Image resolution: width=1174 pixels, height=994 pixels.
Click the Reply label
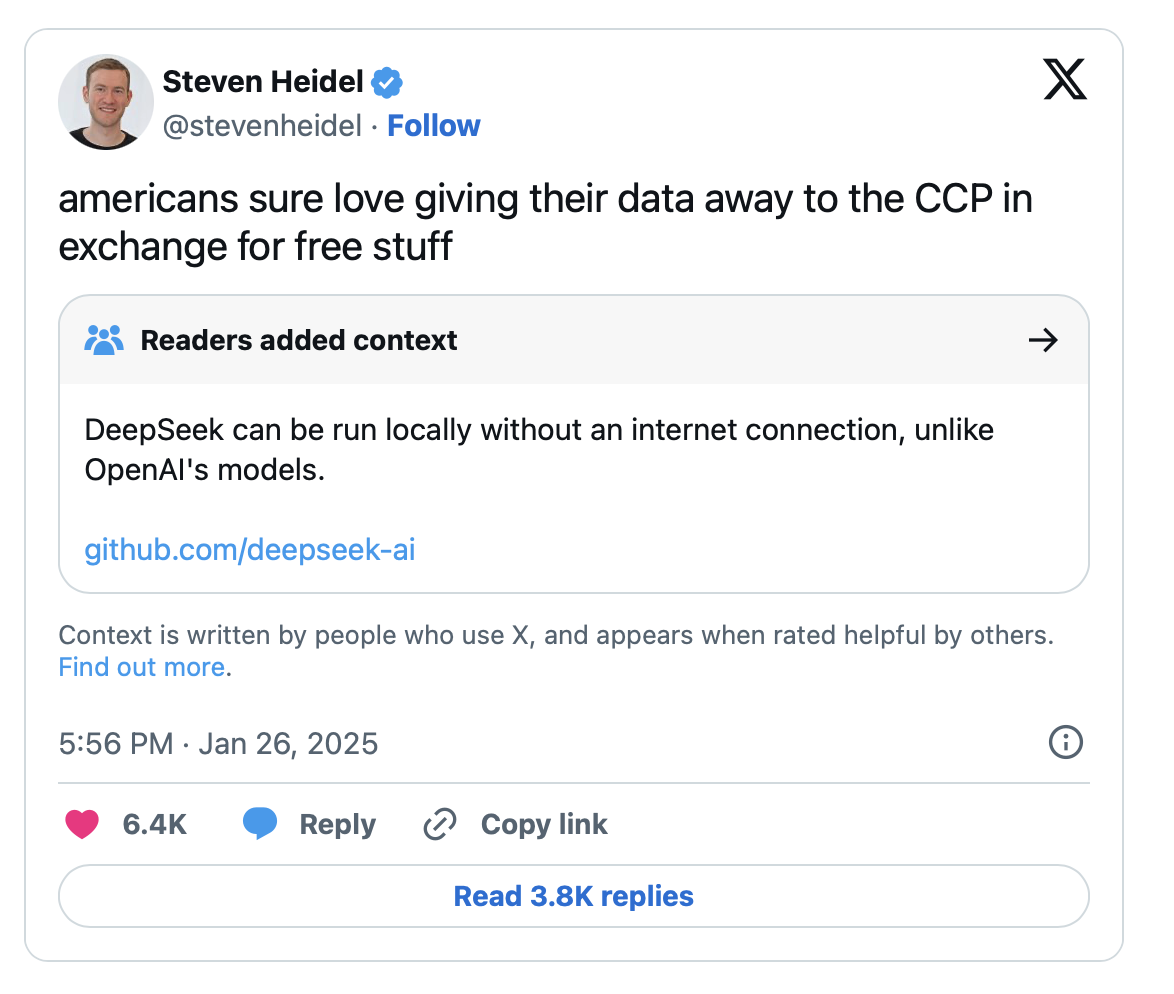(337, 824)
